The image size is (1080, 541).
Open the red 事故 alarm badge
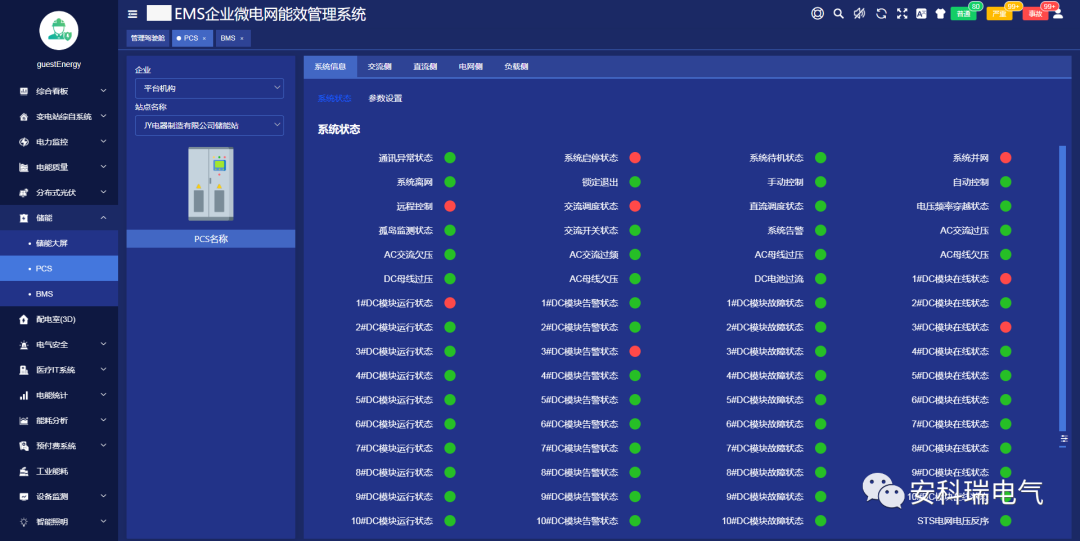tap(1035, 14)
